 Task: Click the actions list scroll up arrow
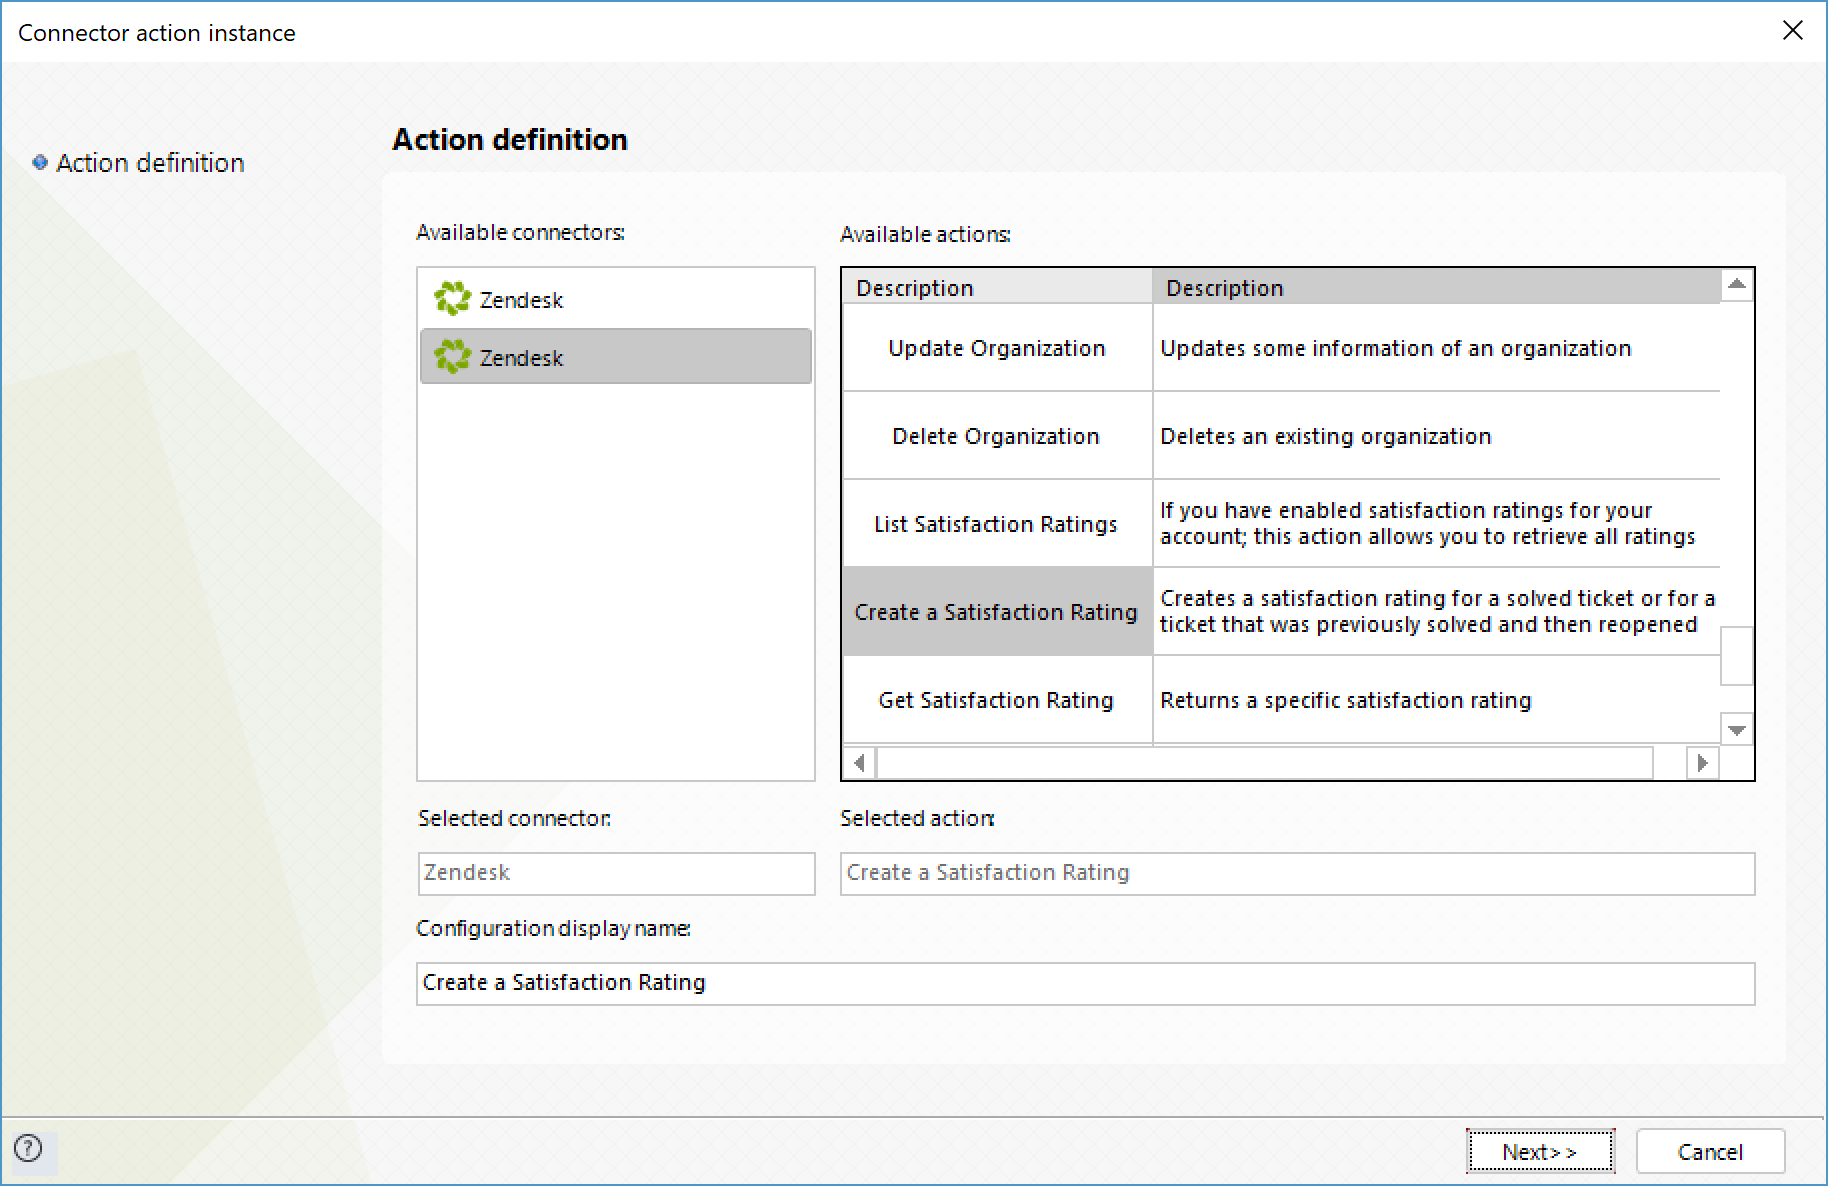point(1737,285)
